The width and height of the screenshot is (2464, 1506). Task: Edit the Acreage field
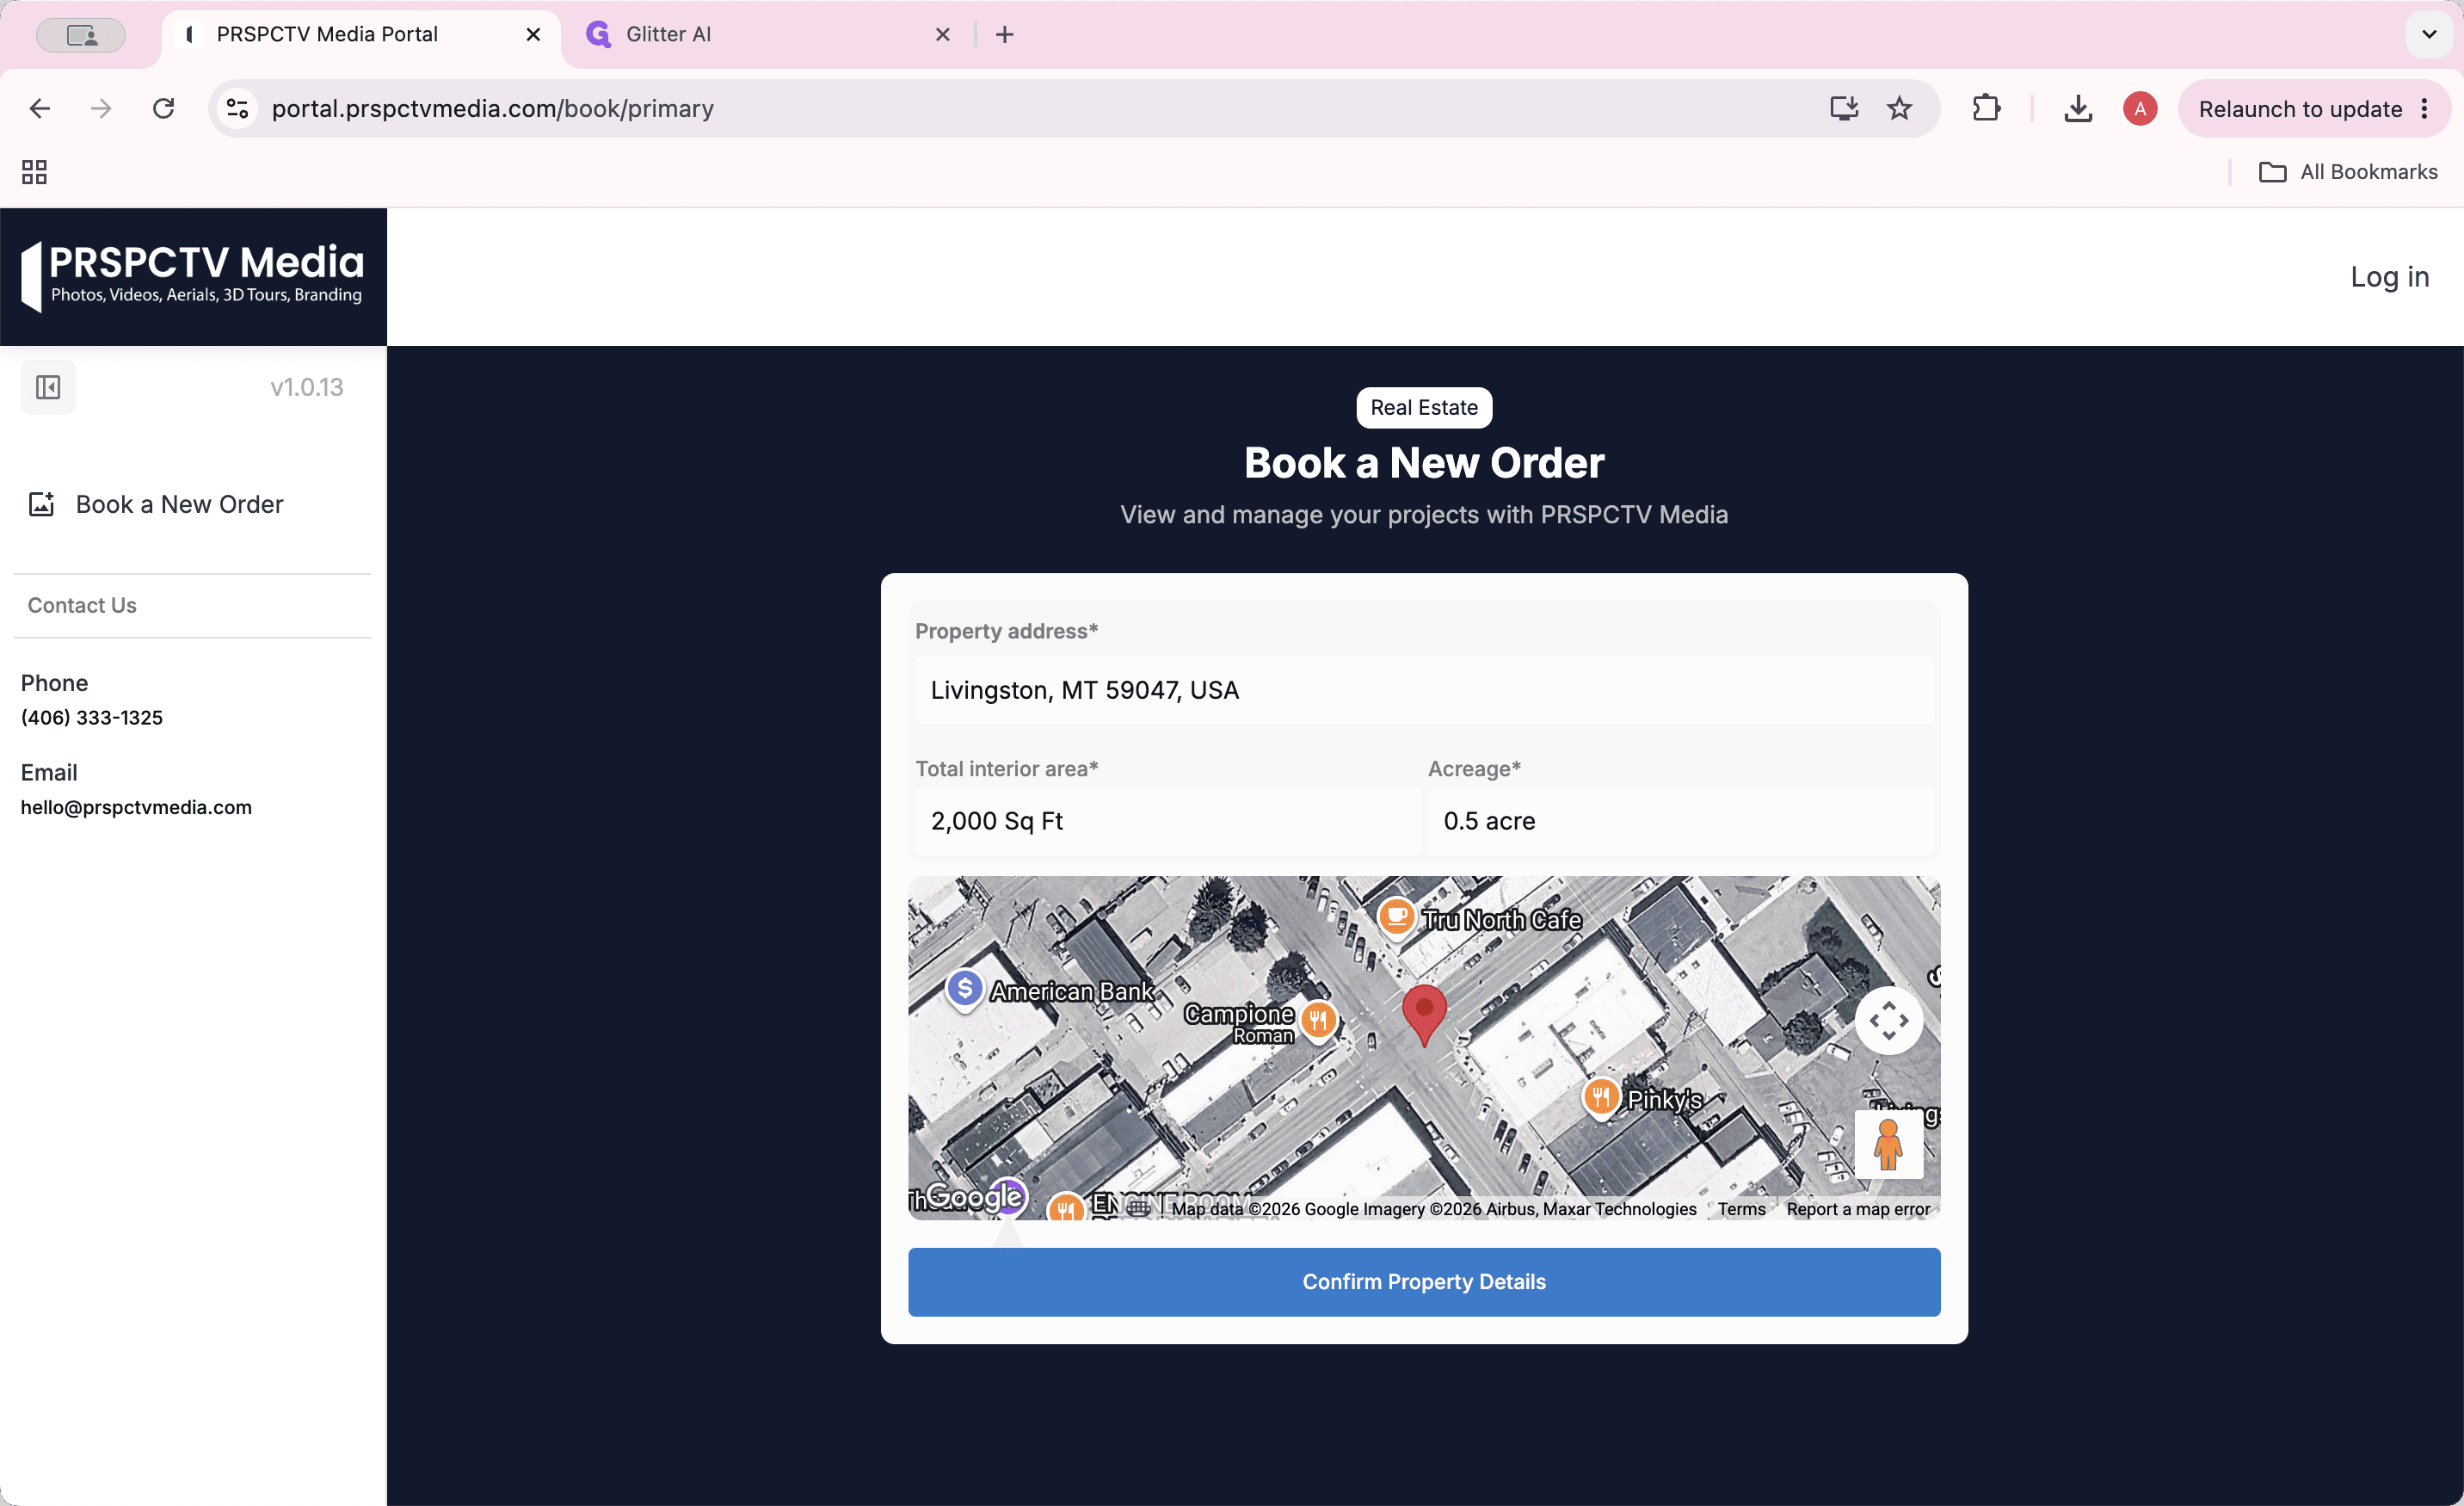click(1680, 821)
